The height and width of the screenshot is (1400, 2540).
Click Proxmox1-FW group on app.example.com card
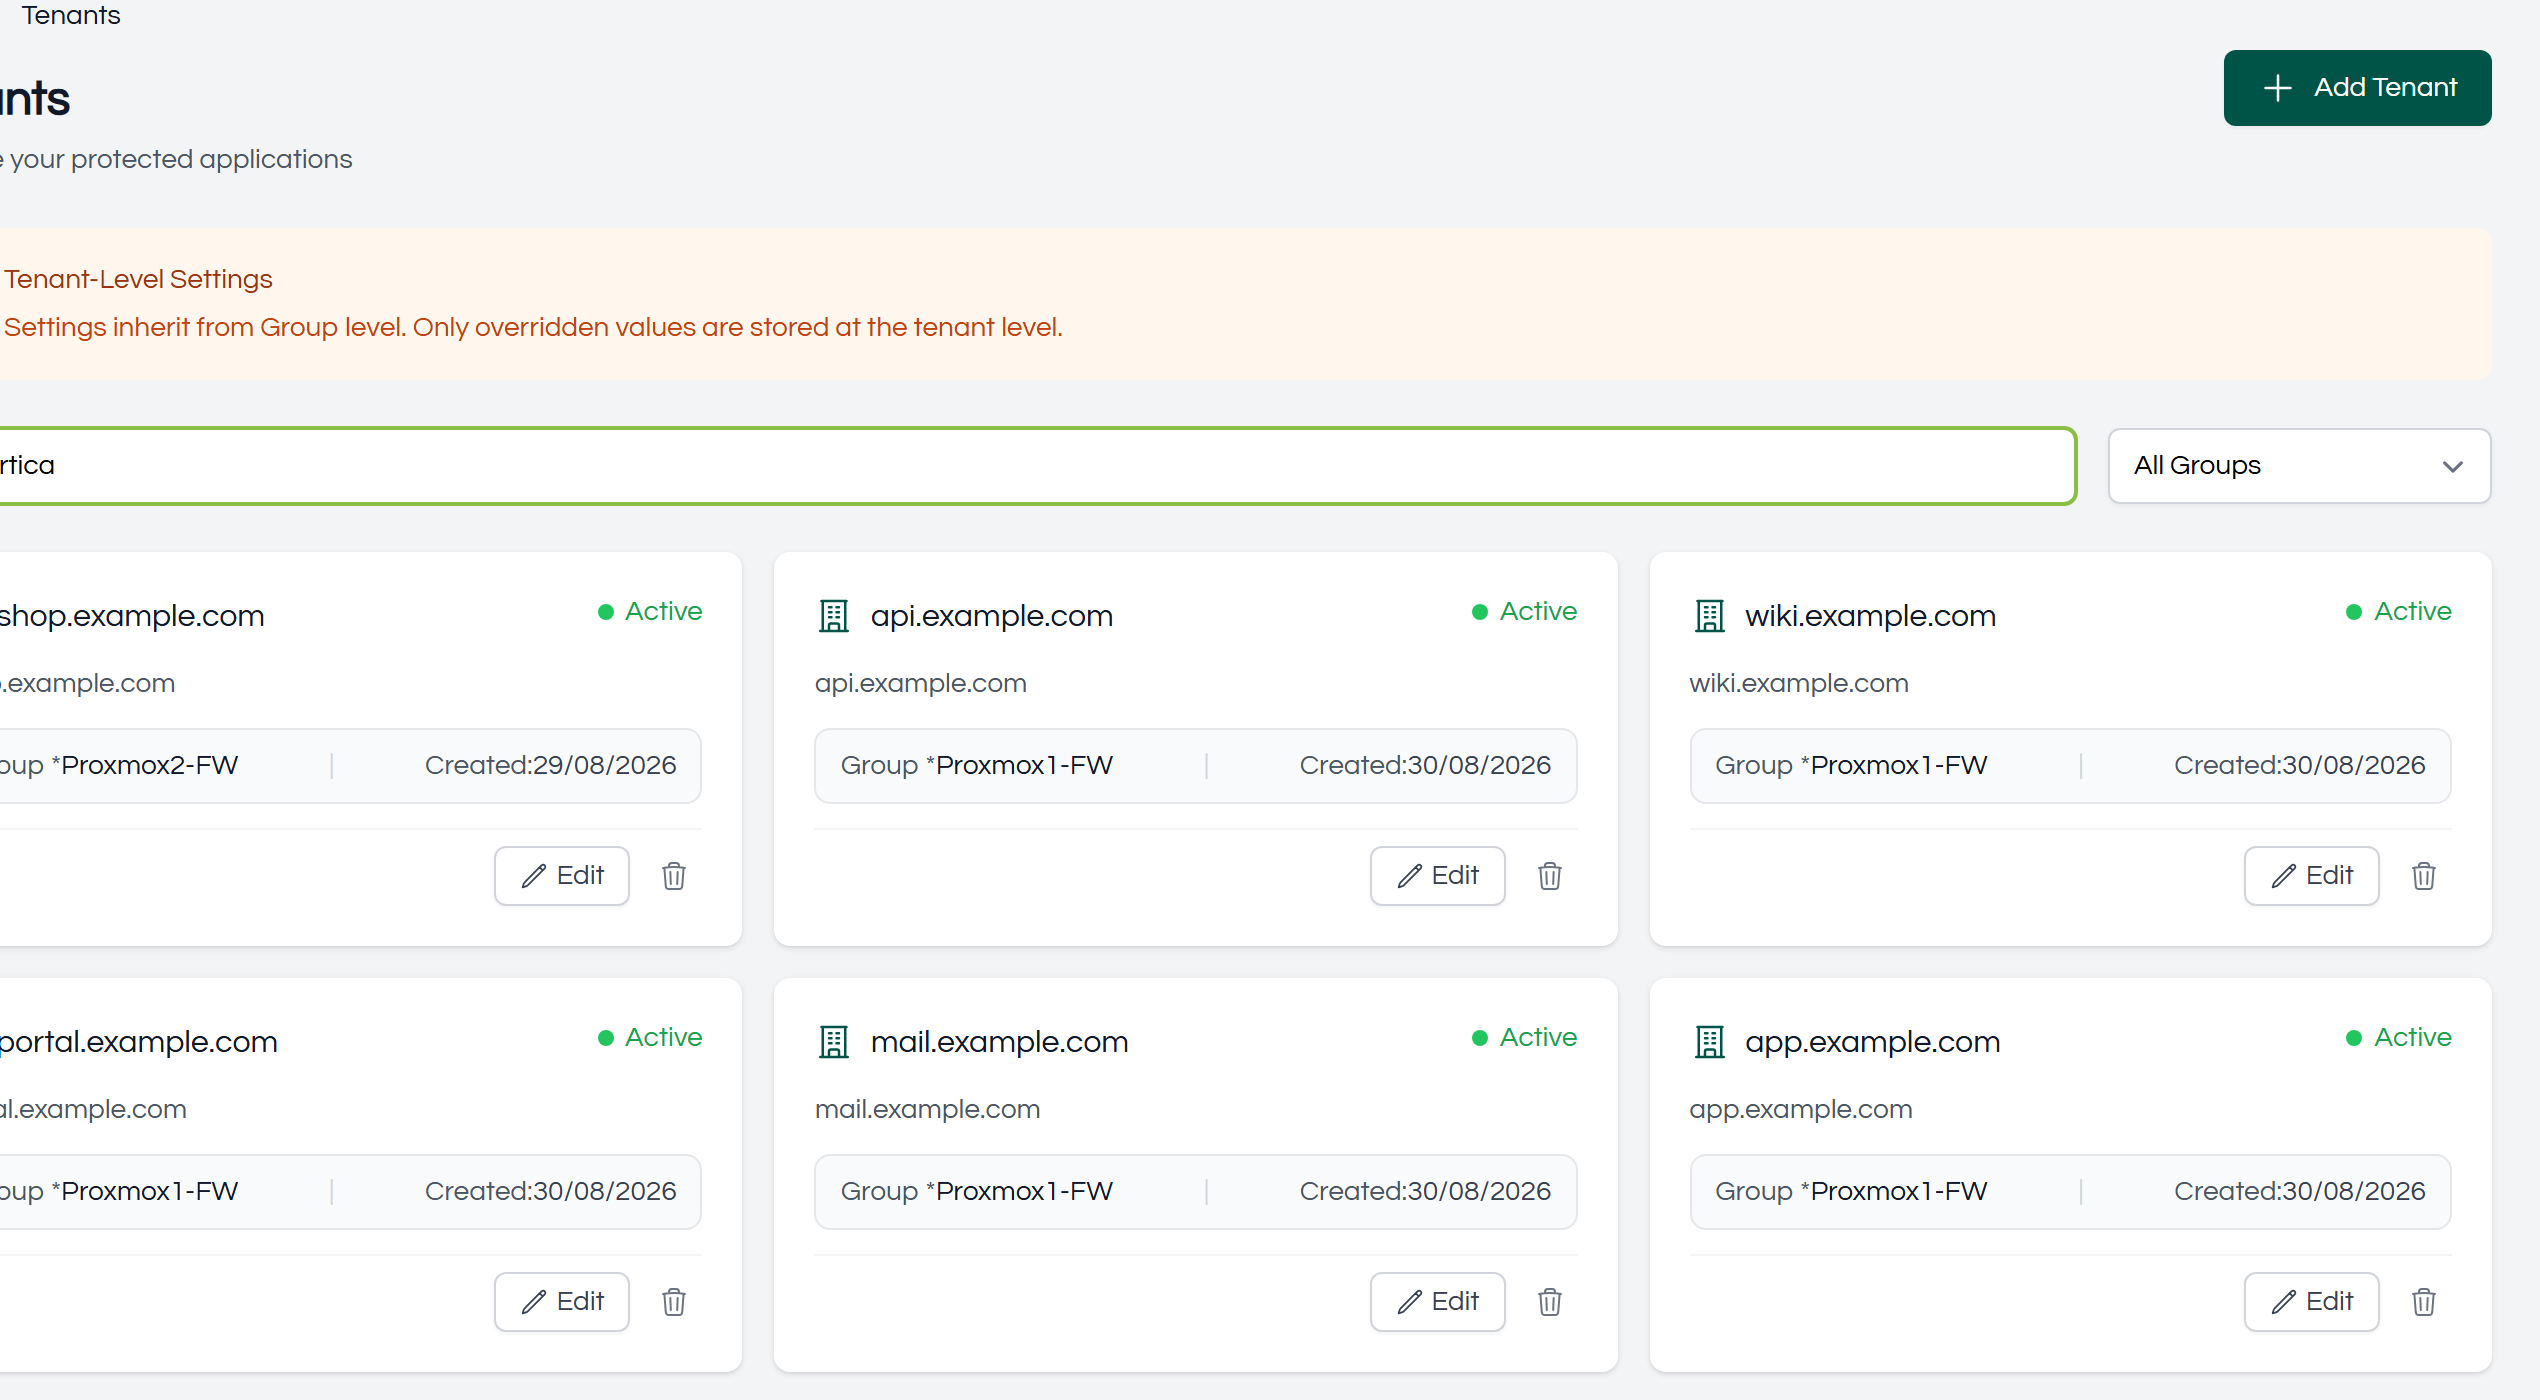[x=1899, y=1192]
